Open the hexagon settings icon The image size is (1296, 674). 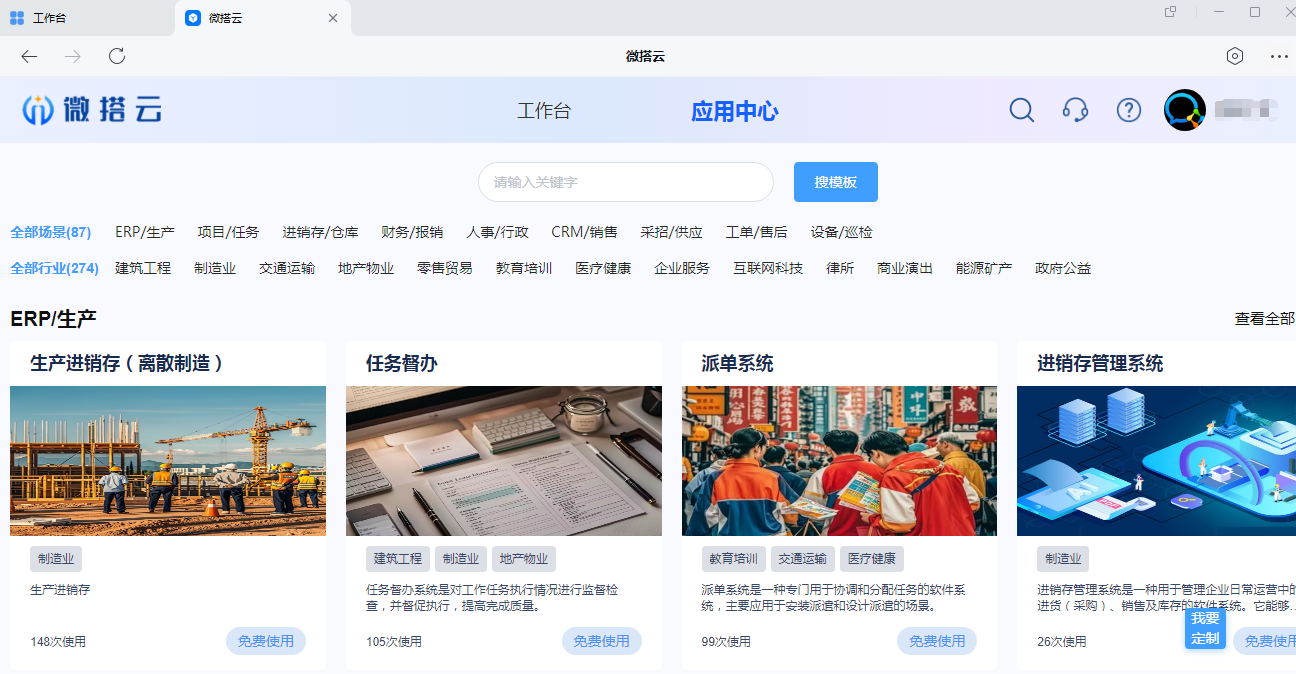point(1235,56)
